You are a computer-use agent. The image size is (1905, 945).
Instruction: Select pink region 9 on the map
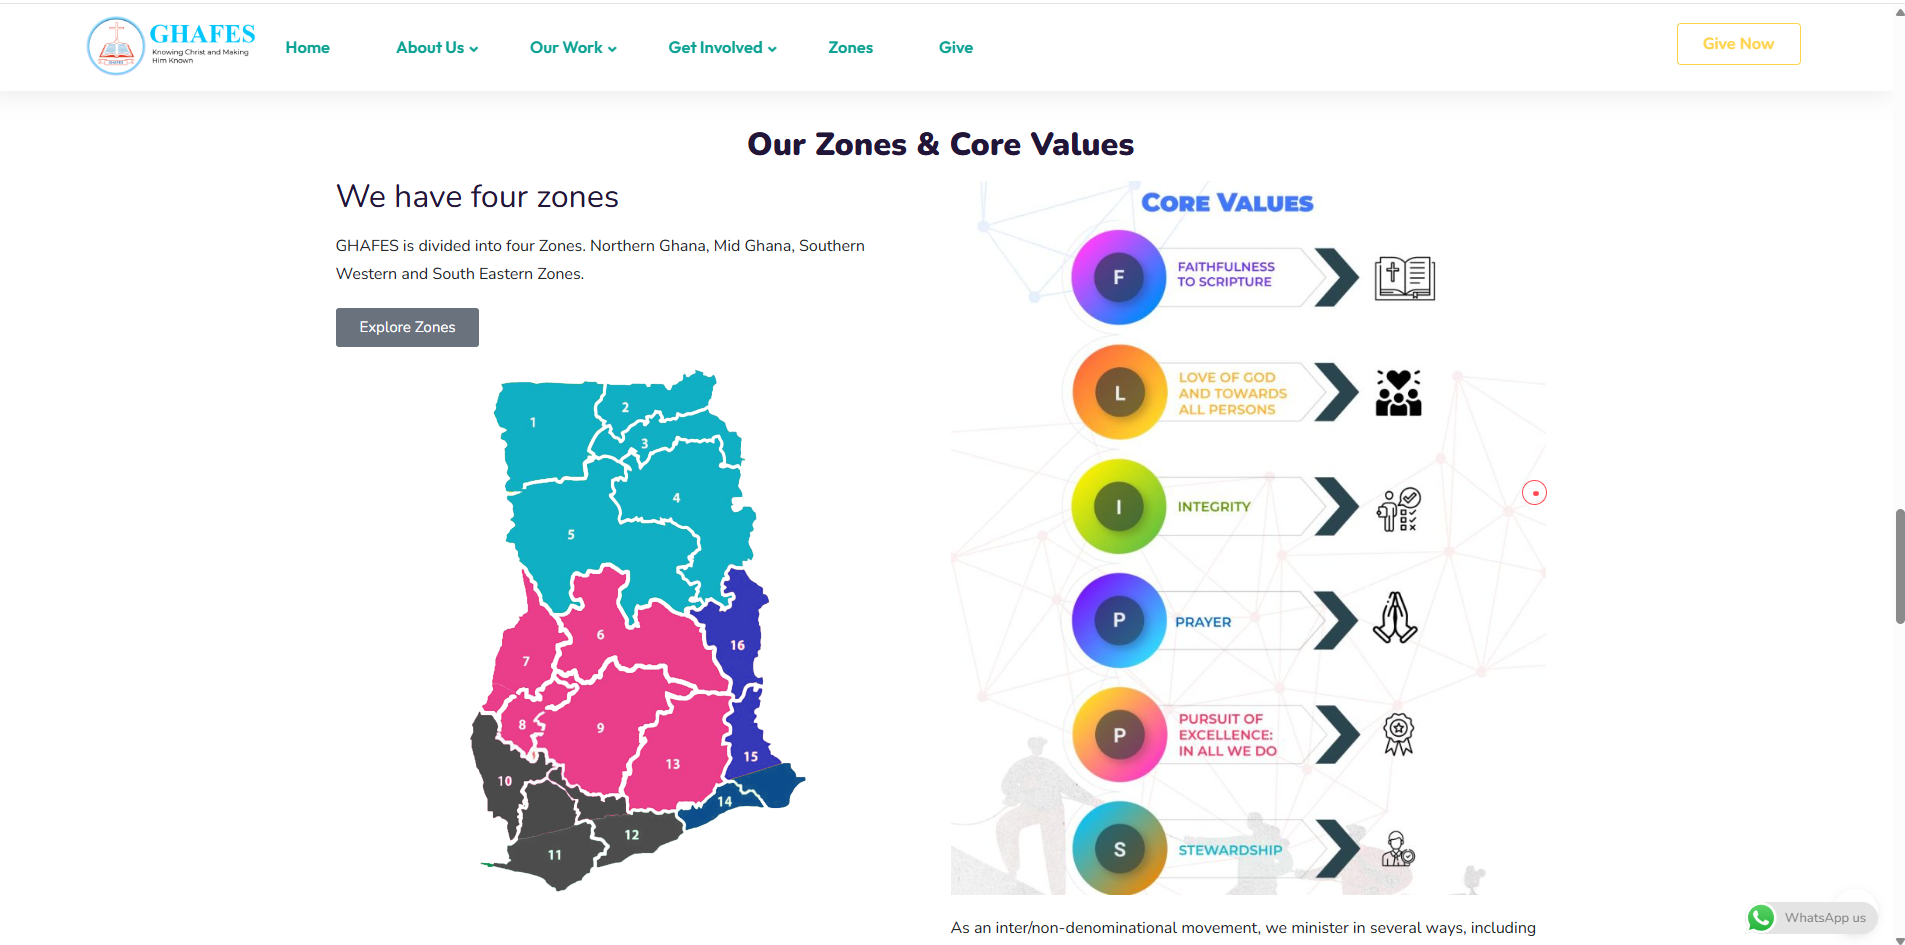(600, 728)
